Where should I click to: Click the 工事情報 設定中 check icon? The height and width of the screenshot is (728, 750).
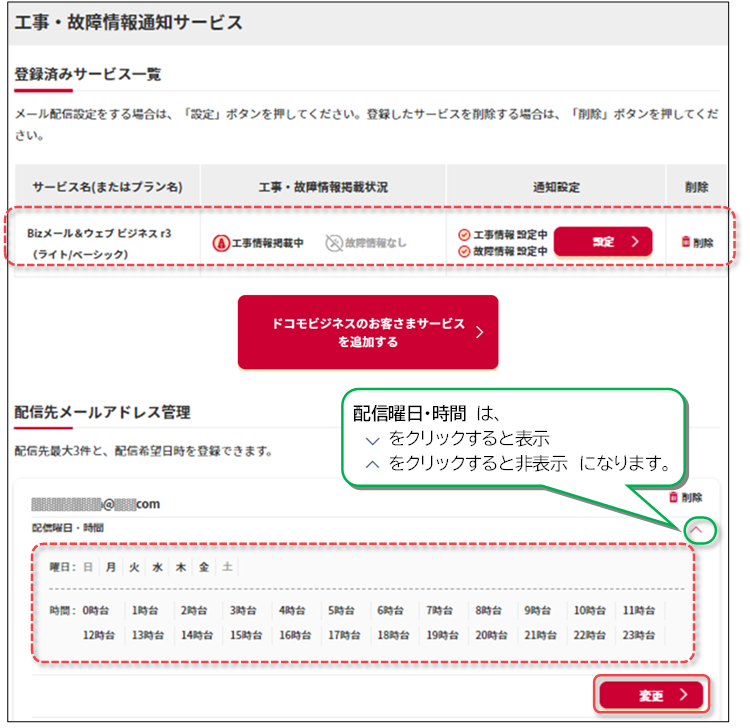pos(463,235)
